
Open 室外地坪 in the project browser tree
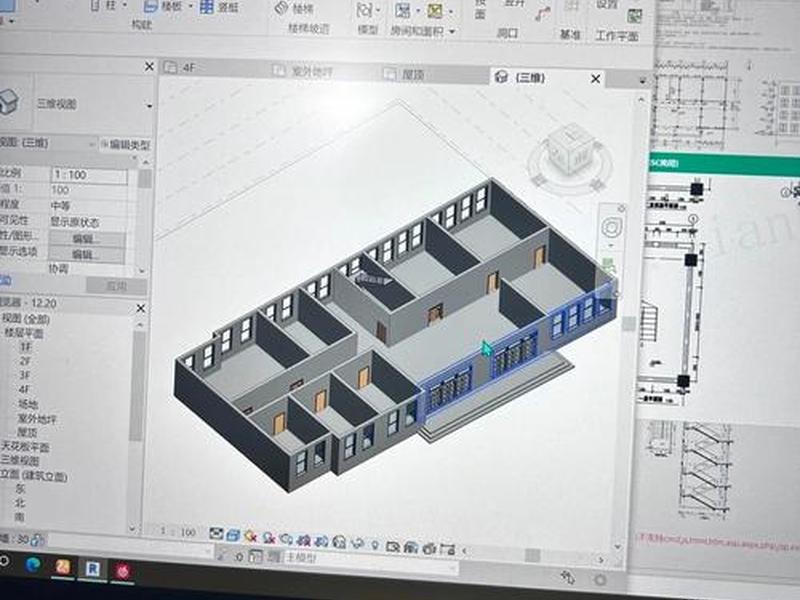37,418
